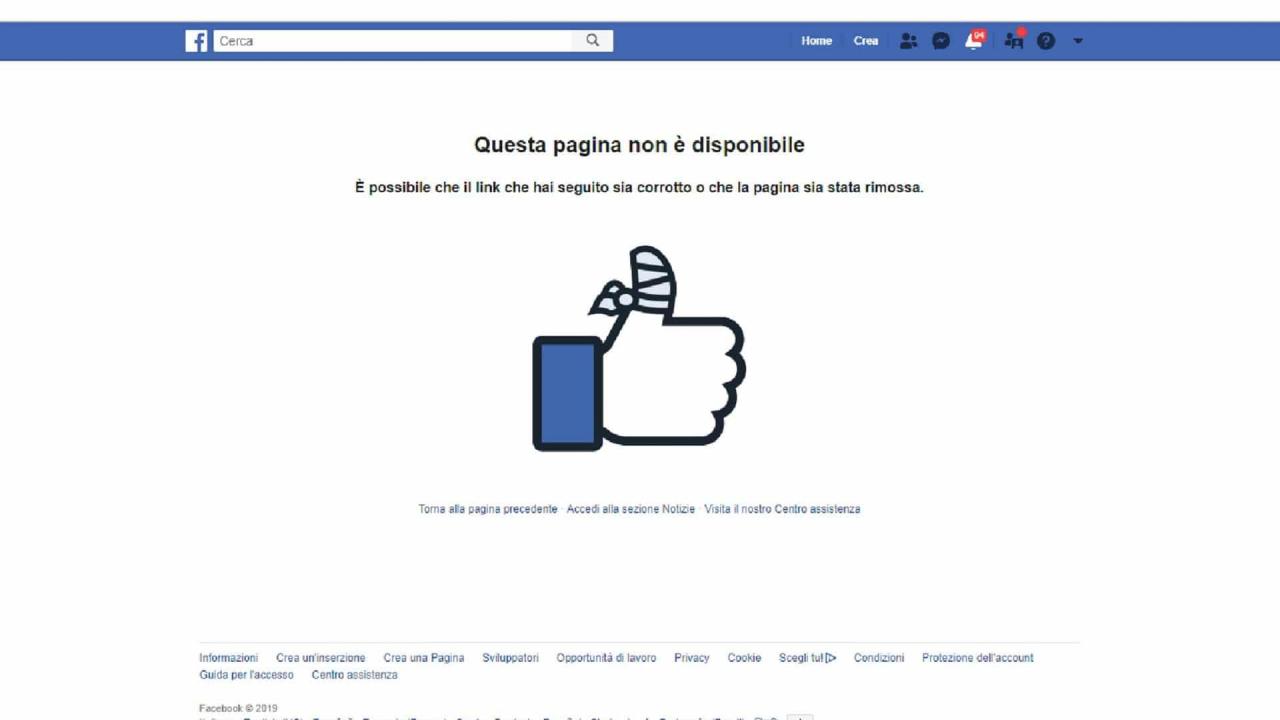Open 'Accedi alla sezione Notizie' link
This screenshot has height=720, width=1280.
click(631, 509)
